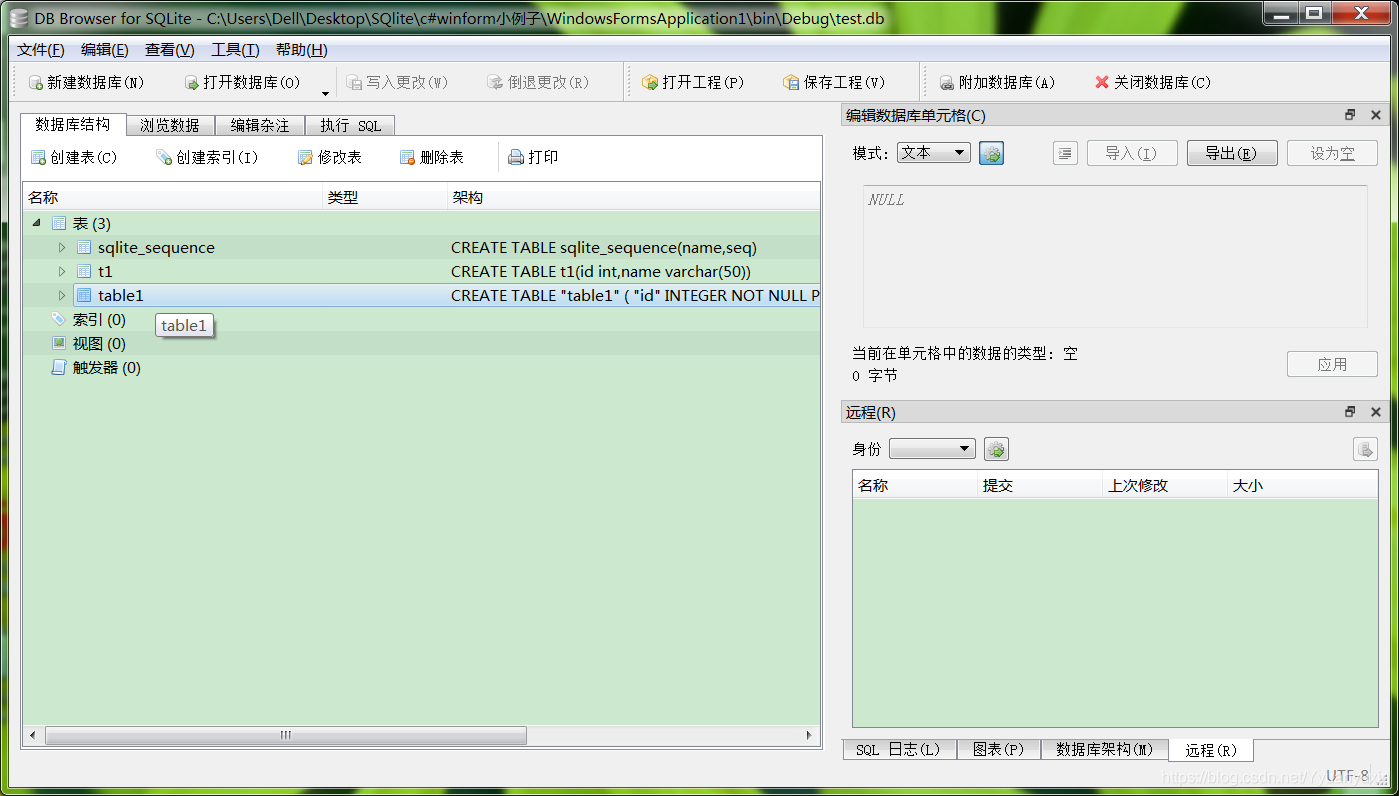Select sqlite_sequence table row
Viewport: 1399px width, 796px height.
(421, 247)
